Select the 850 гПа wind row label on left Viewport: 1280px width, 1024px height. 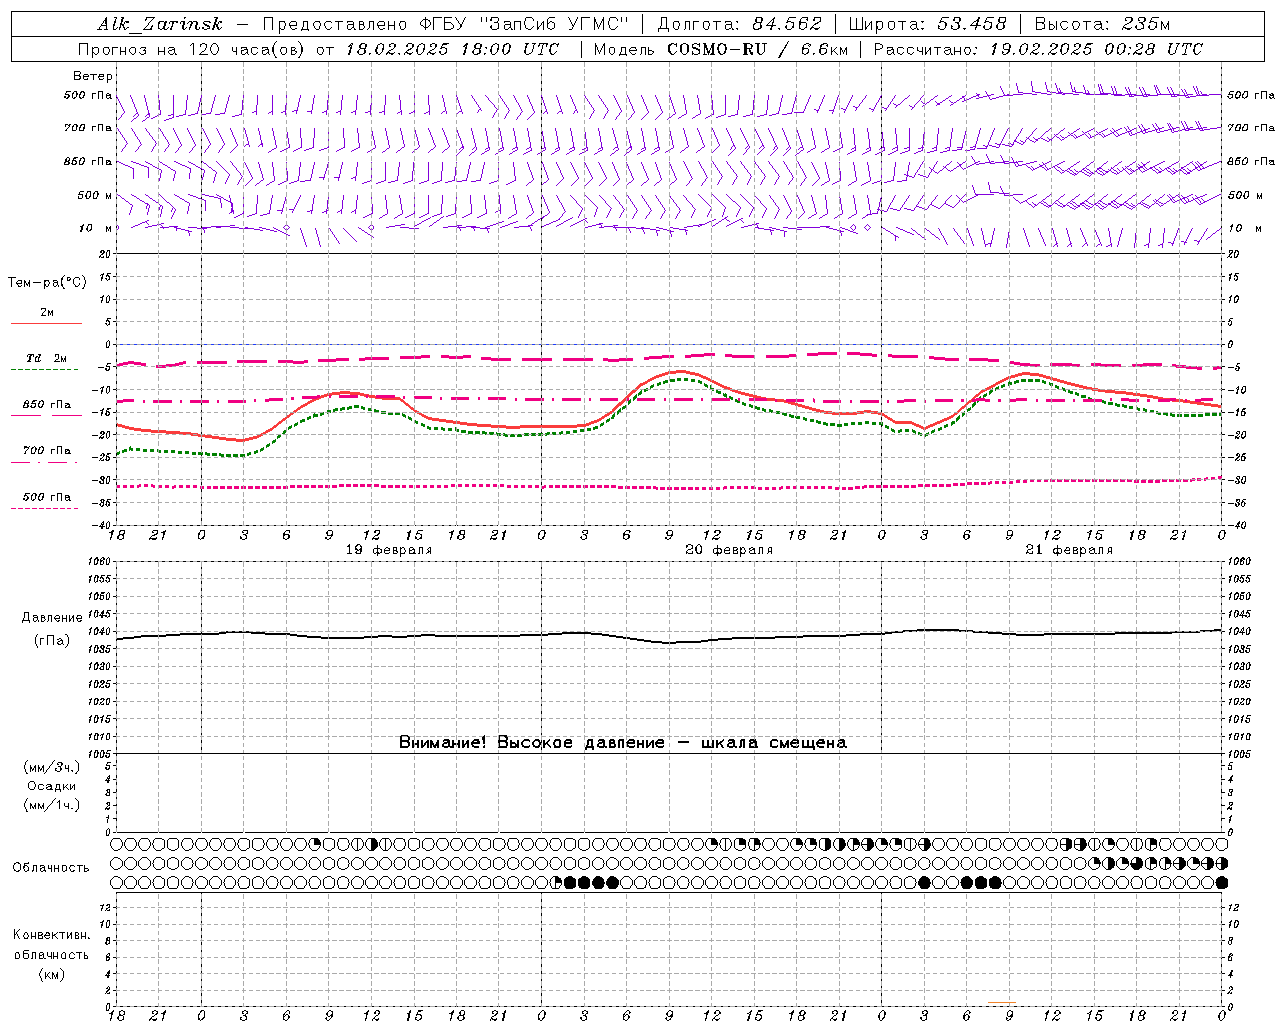(88, 161)
